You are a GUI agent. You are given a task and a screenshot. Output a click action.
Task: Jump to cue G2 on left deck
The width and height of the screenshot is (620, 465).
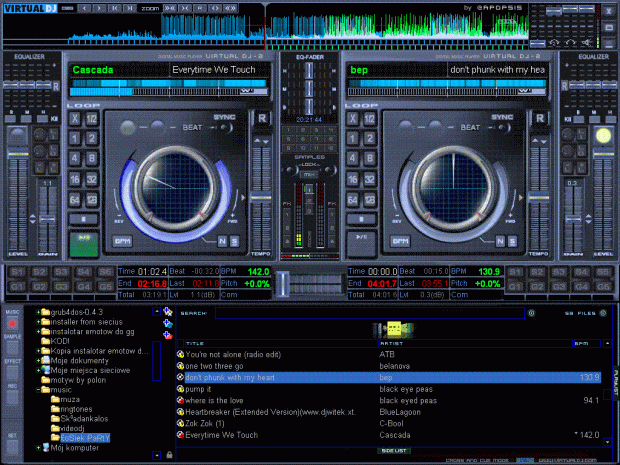coord(39,287)
